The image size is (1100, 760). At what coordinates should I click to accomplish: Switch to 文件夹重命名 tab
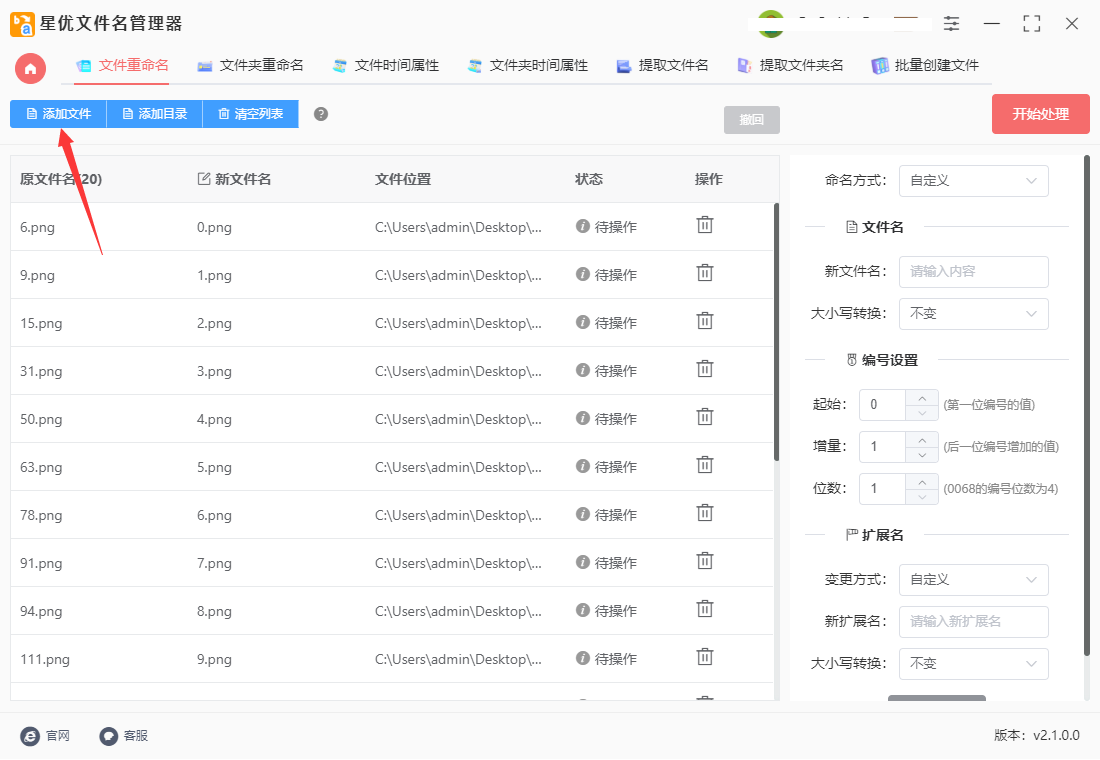coord(250,66)
